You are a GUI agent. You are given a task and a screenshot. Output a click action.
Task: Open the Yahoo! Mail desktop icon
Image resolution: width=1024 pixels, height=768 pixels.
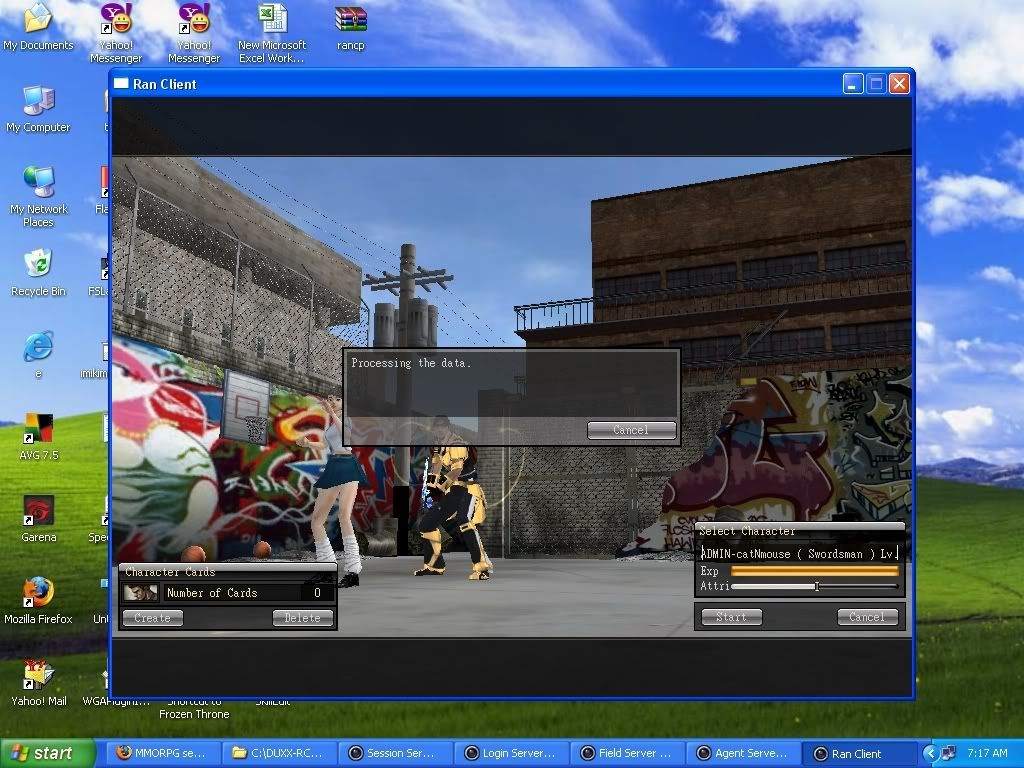tap(38, 674)
